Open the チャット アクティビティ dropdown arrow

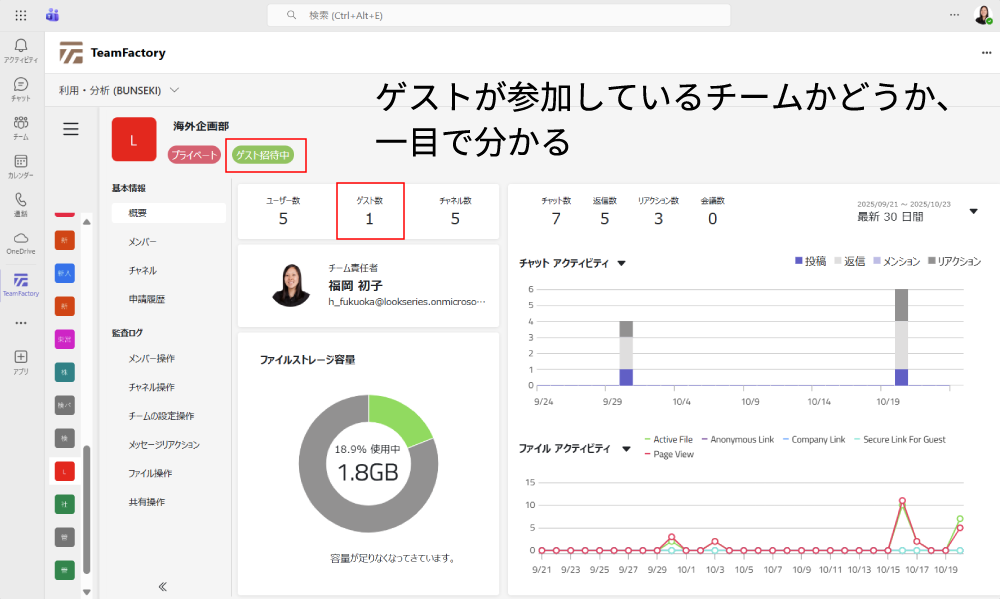click(x=621, y=264)
